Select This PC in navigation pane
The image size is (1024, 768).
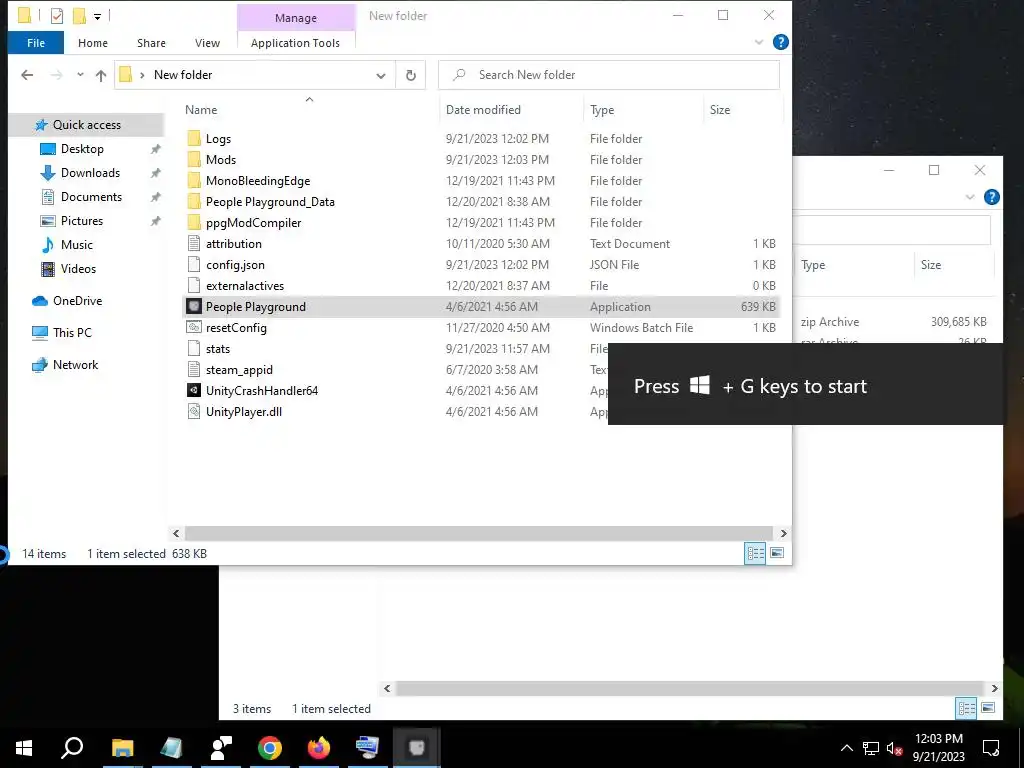pyautogui.click(x=72, y=332)
